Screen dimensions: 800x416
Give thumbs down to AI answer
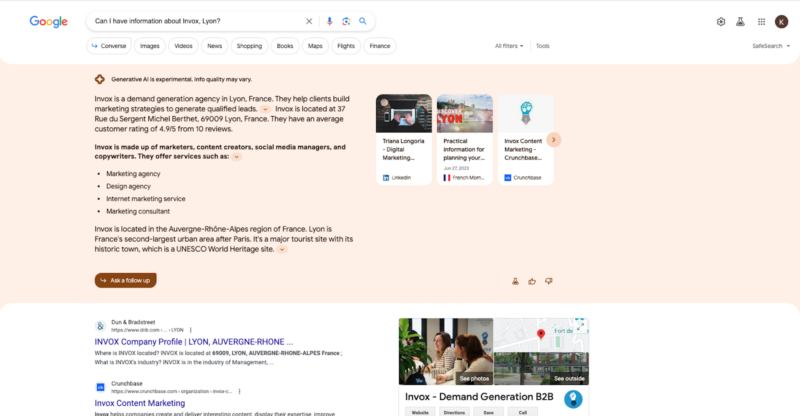click(x=548, y=281)
